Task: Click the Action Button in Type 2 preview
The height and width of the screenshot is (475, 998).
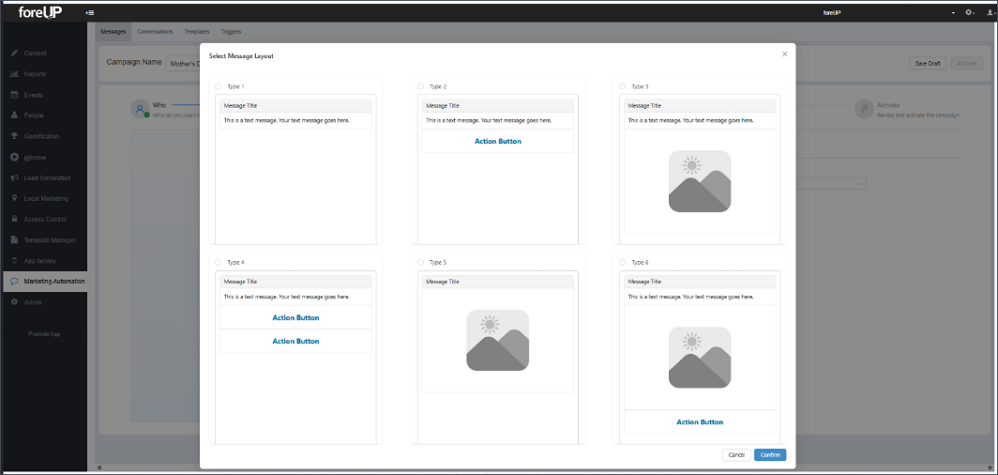Action: (498, 141)
